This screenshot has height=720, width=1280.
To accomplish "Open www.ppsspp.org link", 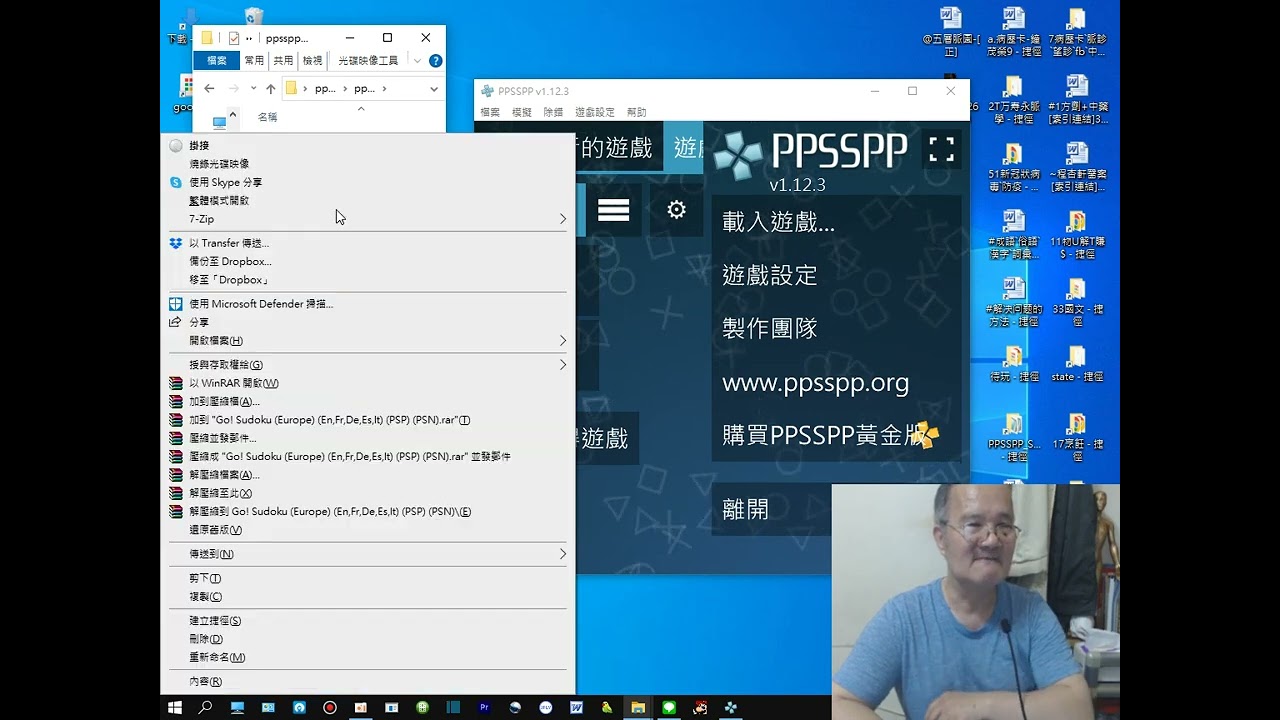I will [x=836, y=382].
